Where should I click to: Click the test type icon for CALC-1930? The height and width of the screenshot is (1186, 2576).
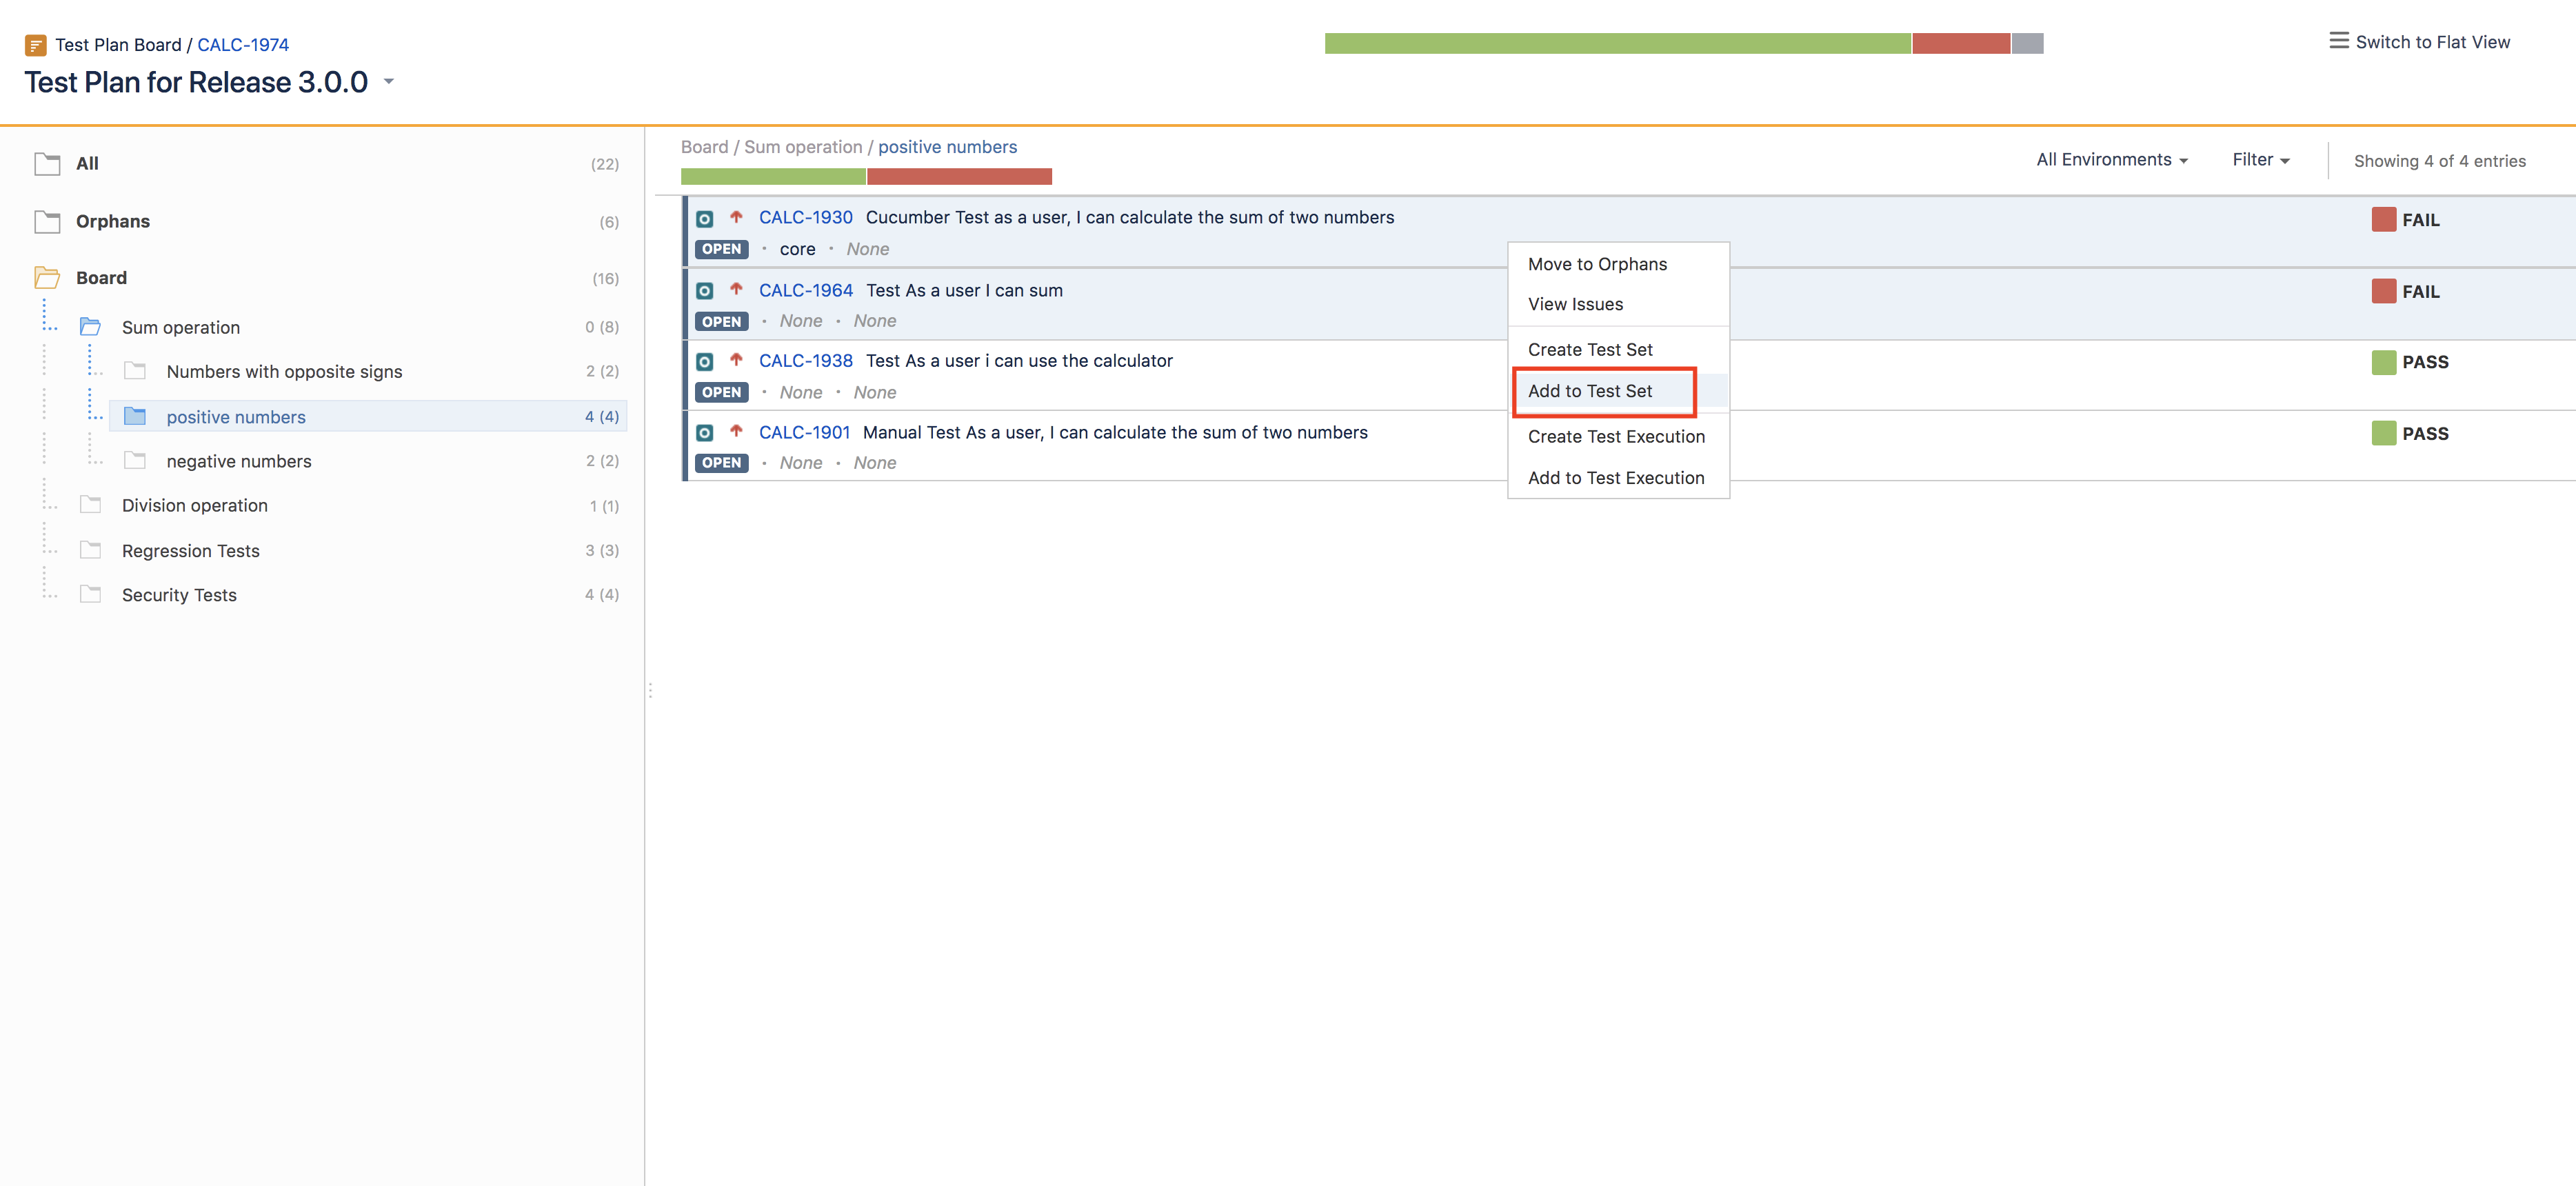point(705,218)
